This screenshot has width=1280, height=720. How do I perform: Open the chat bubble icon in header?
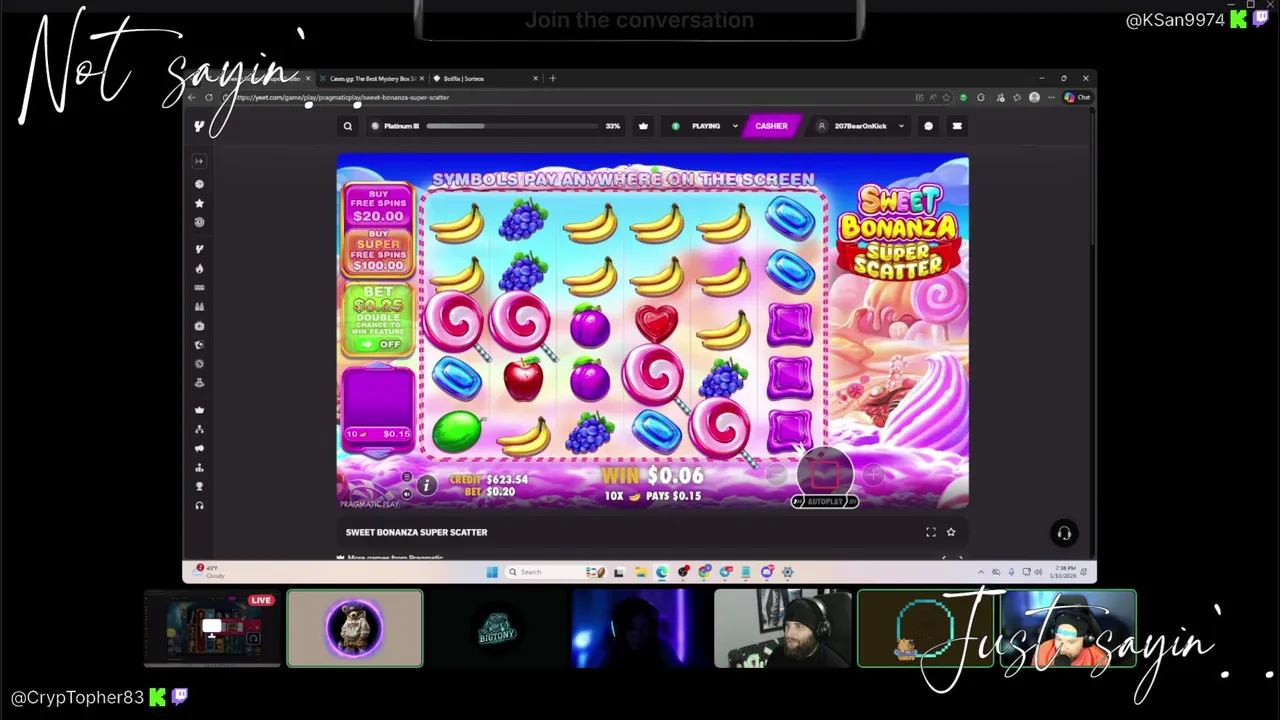(929, 126)
